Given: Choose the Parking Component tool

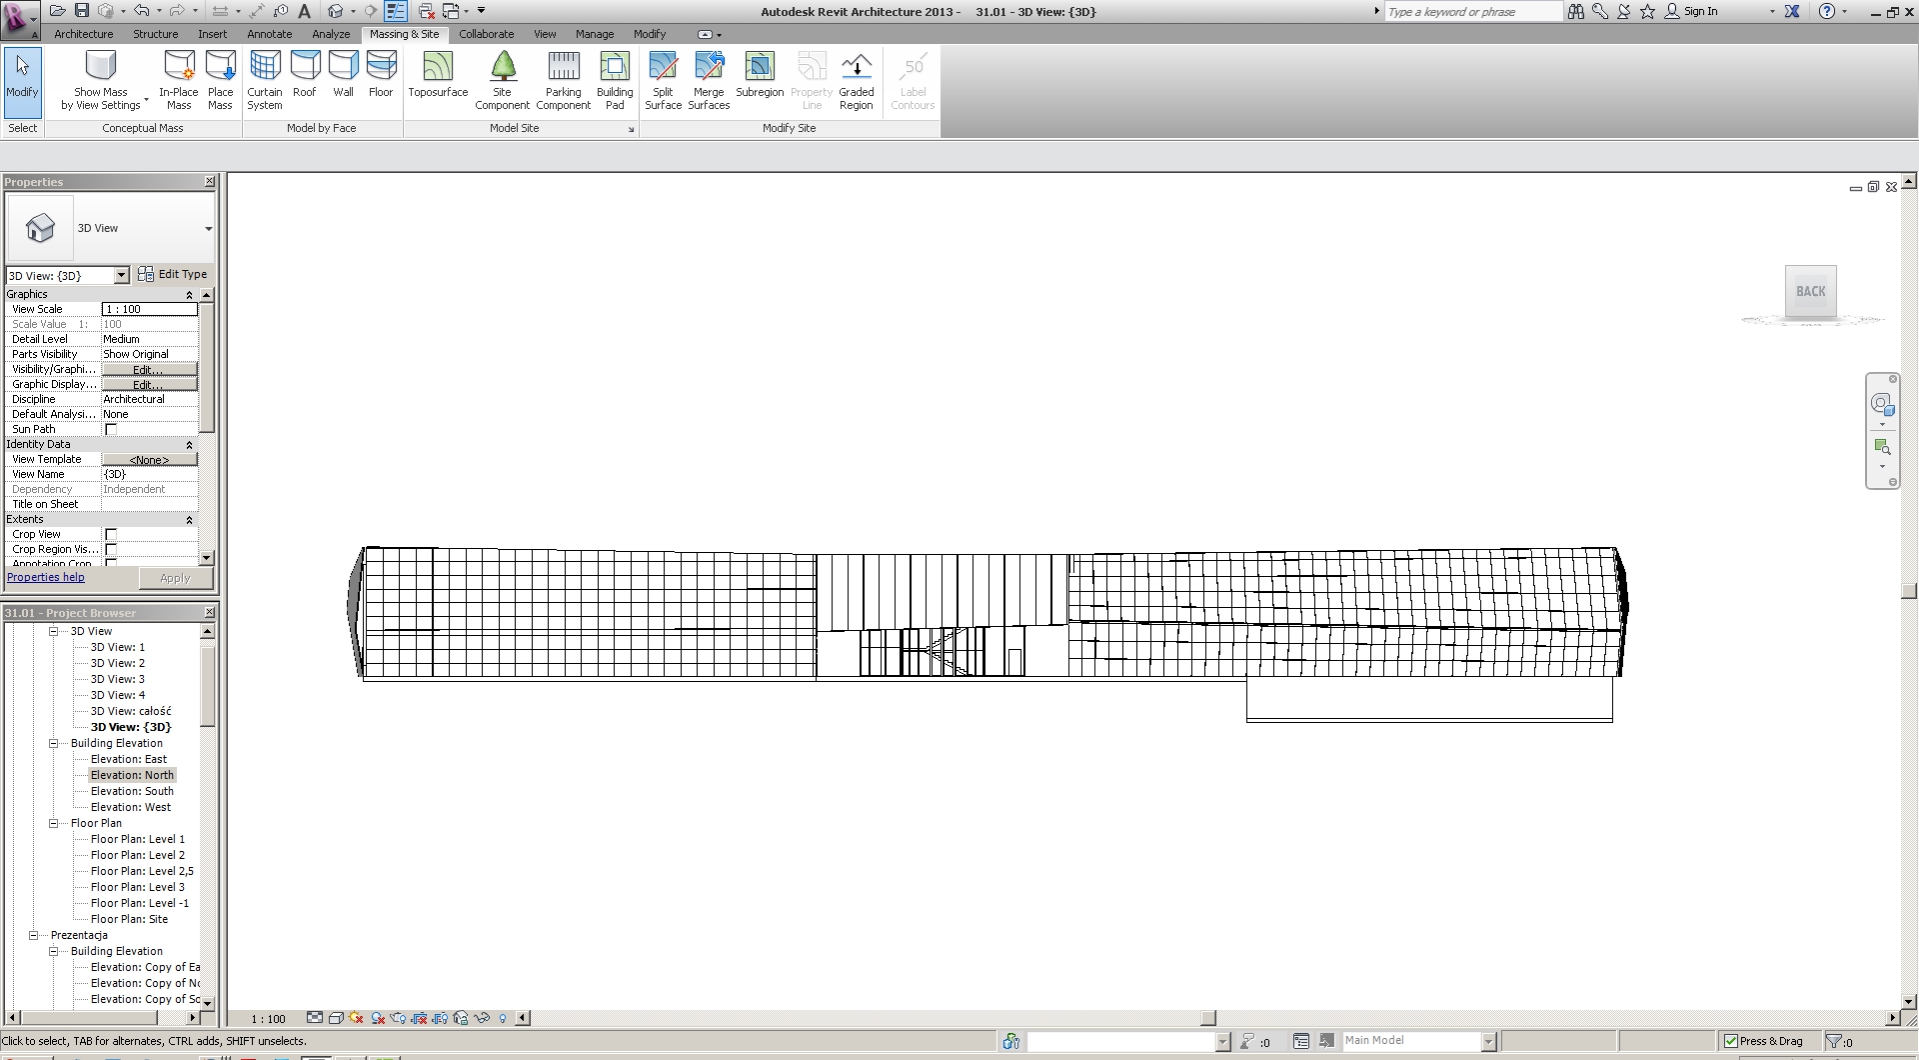Looking at the screenshot, I should coord(564,79).
